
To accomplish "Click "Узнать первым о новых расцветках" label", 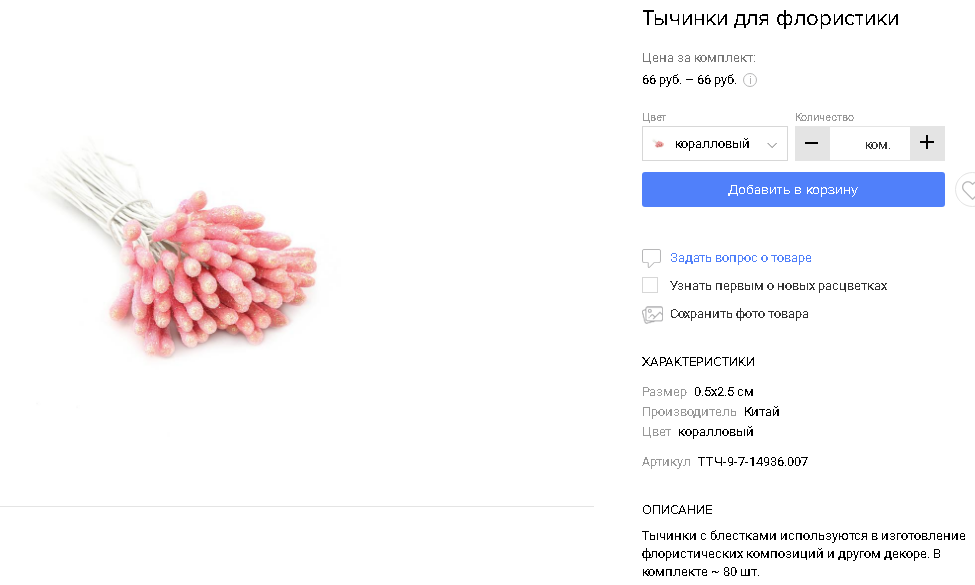I will tap(778, 286).
